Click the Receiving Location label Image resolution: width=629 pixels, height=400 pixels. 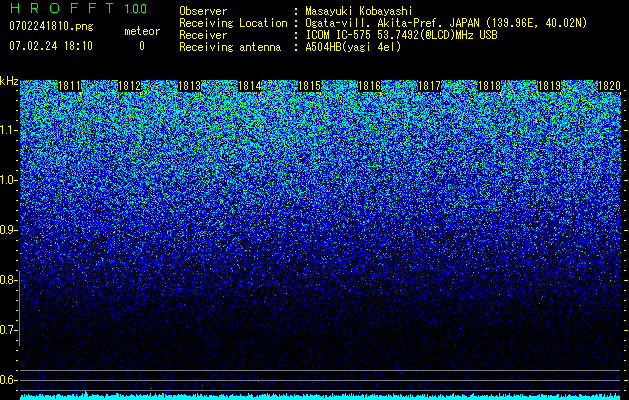[x=233, y=23]
